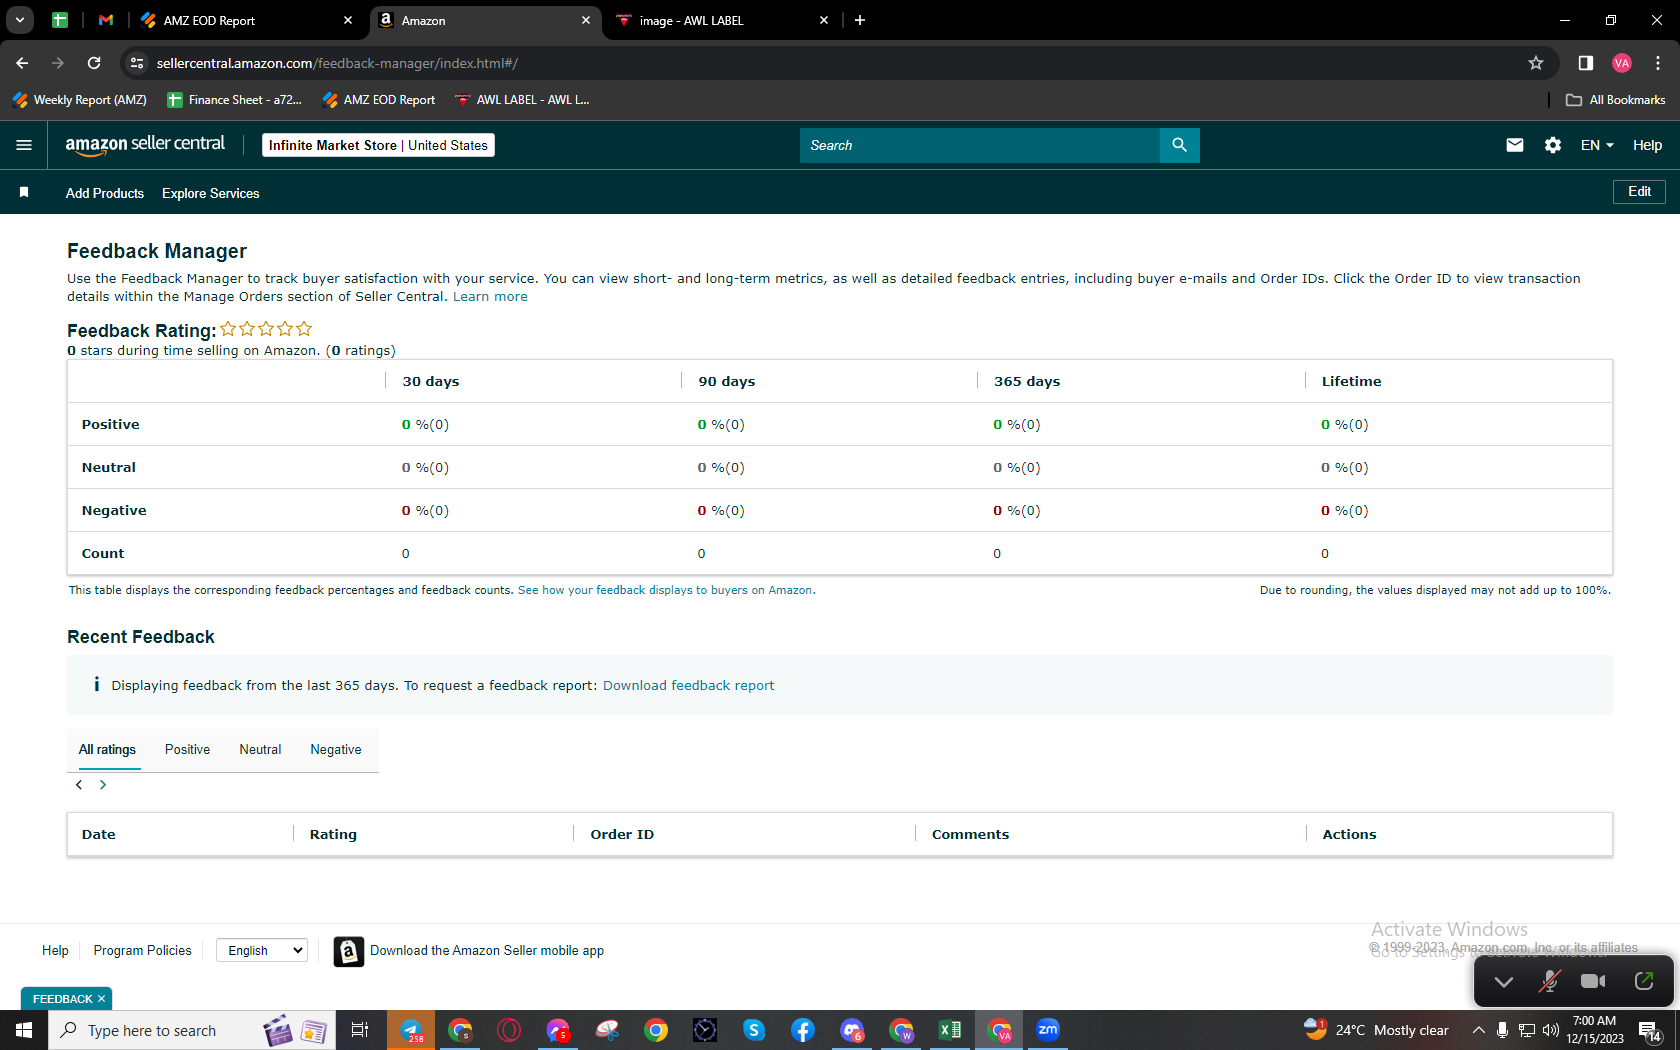Open Windows notification center icon
The image size is (1680, 1050).
(x=1650, y=1030)
